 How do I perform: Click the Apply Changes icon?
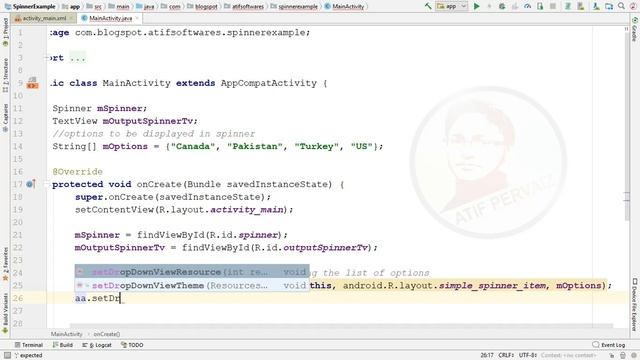tap(489, 6)
